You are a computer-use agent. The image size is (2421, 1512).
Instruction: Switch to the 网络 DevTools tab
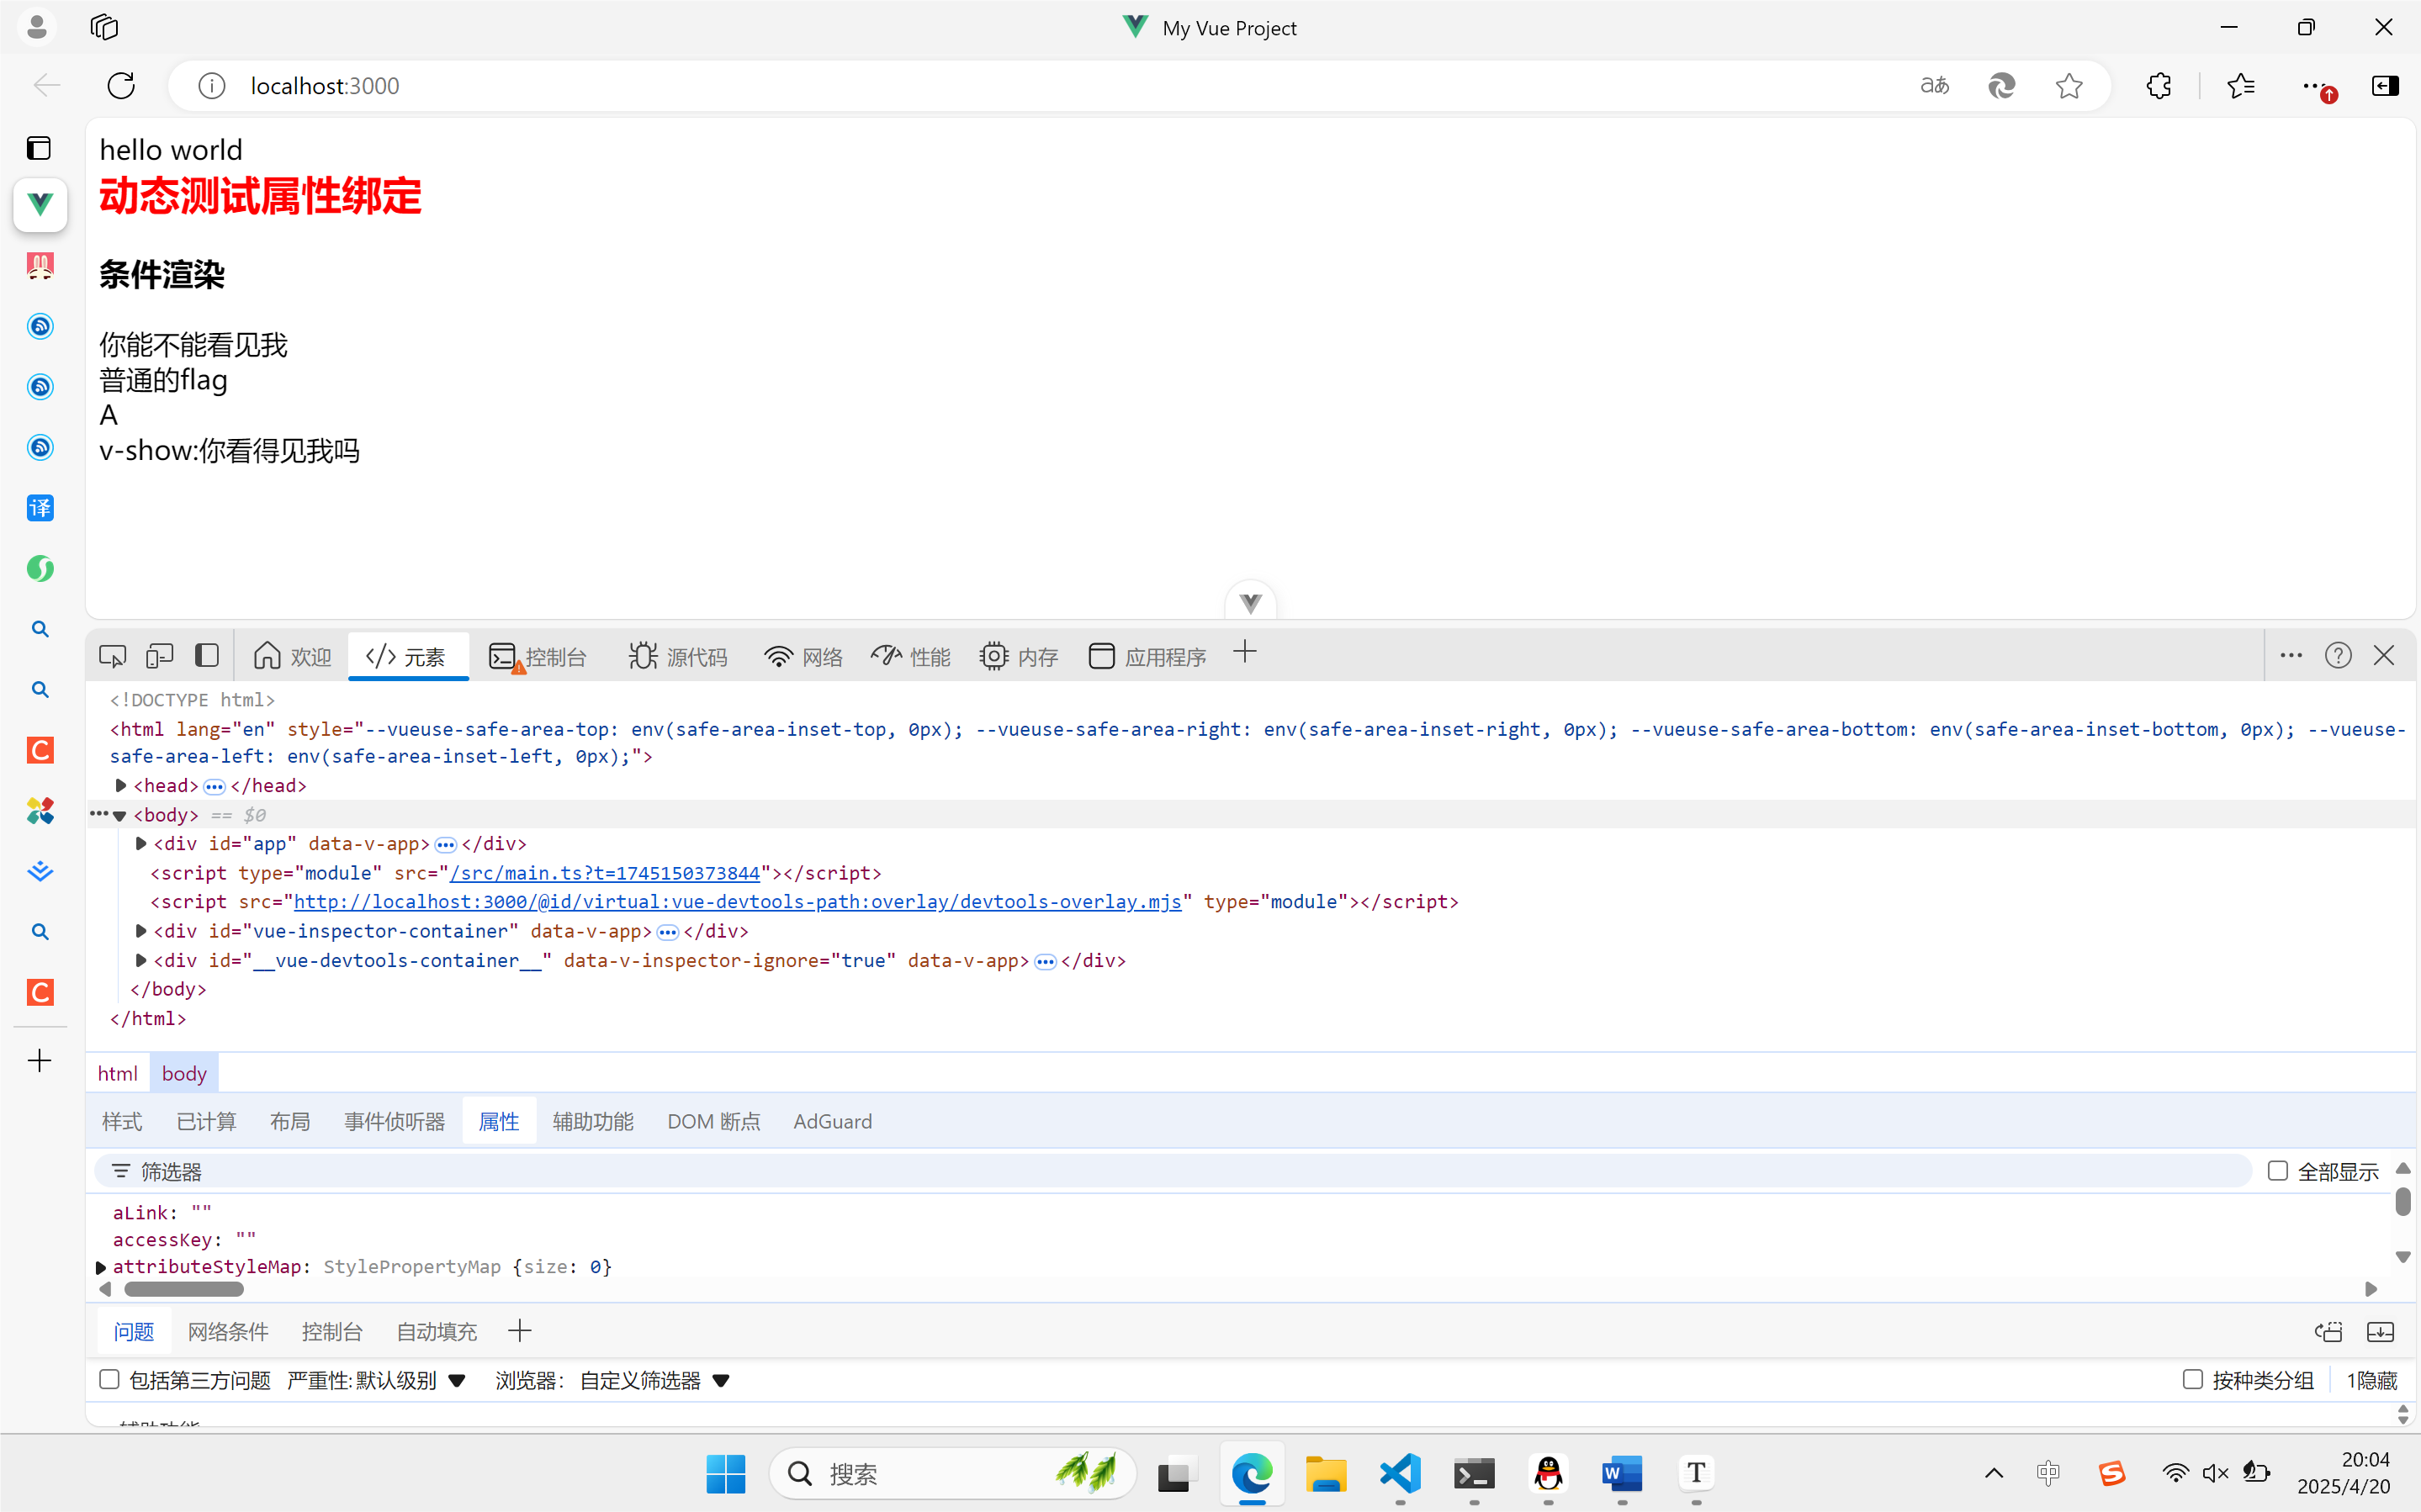click(x=804, y=657)
